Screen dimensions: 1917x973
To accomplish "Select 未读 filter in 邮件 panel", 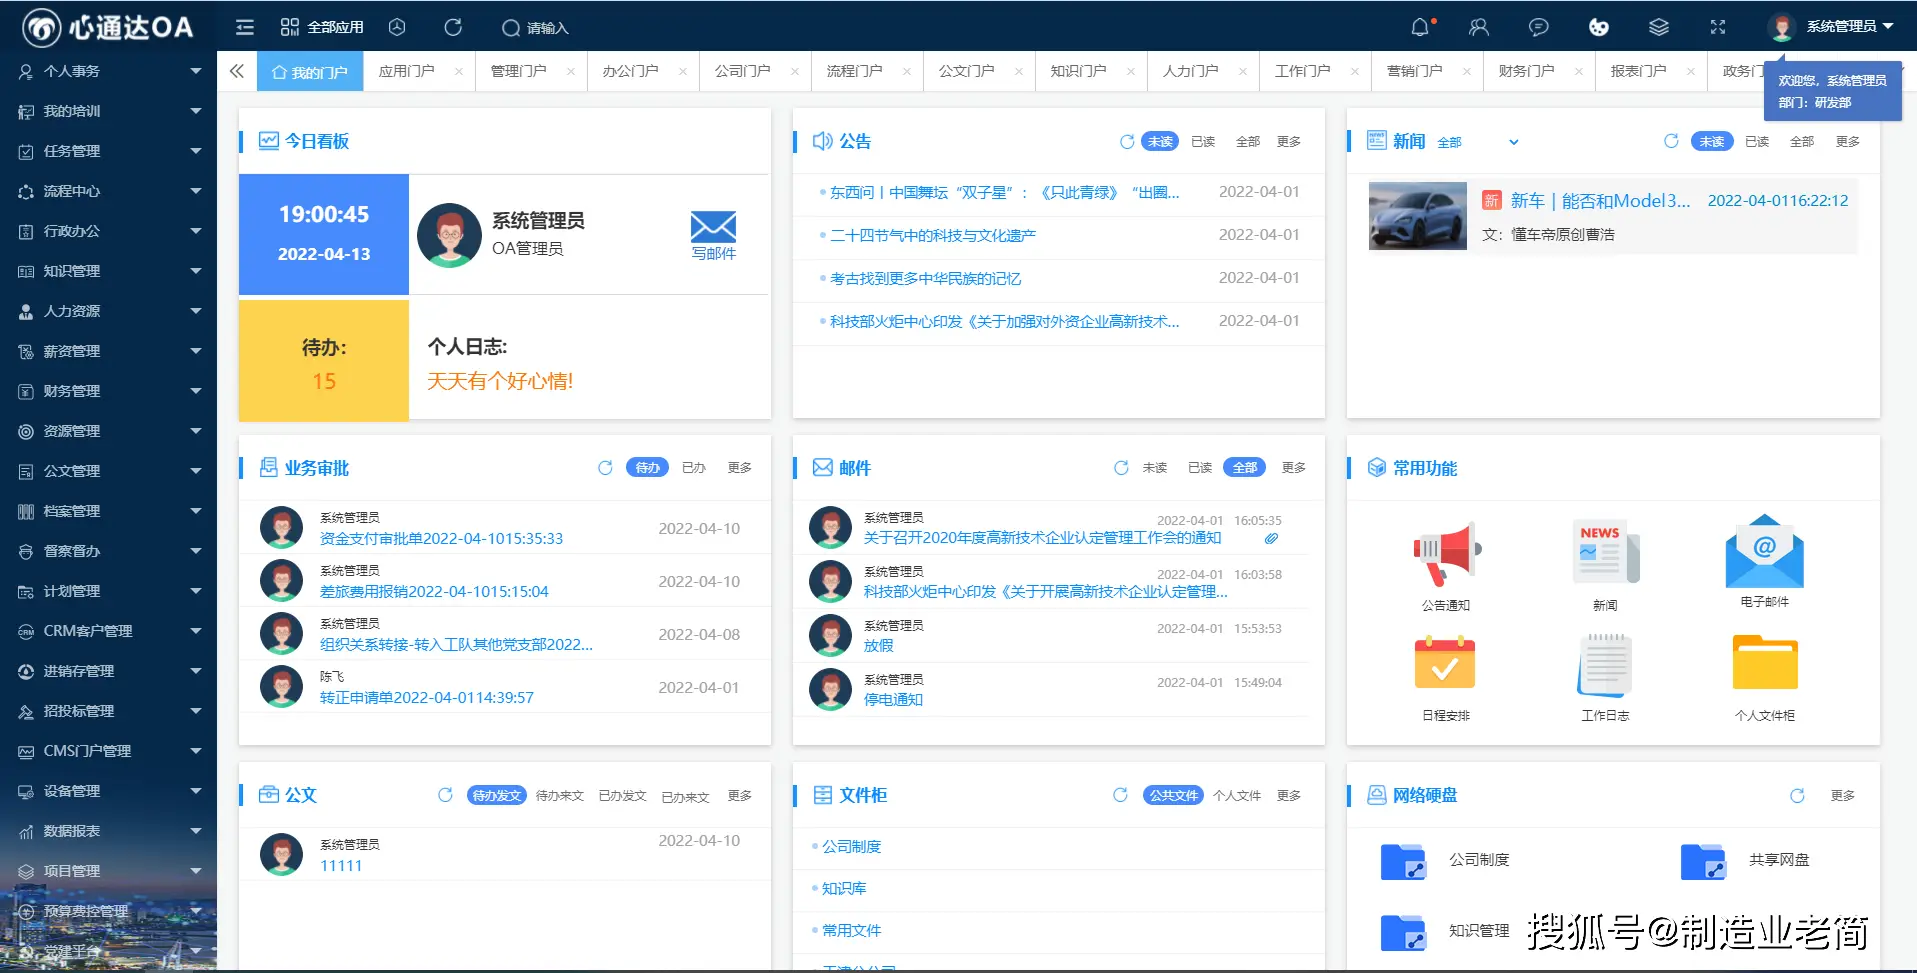I will [x=1155, y=467].
